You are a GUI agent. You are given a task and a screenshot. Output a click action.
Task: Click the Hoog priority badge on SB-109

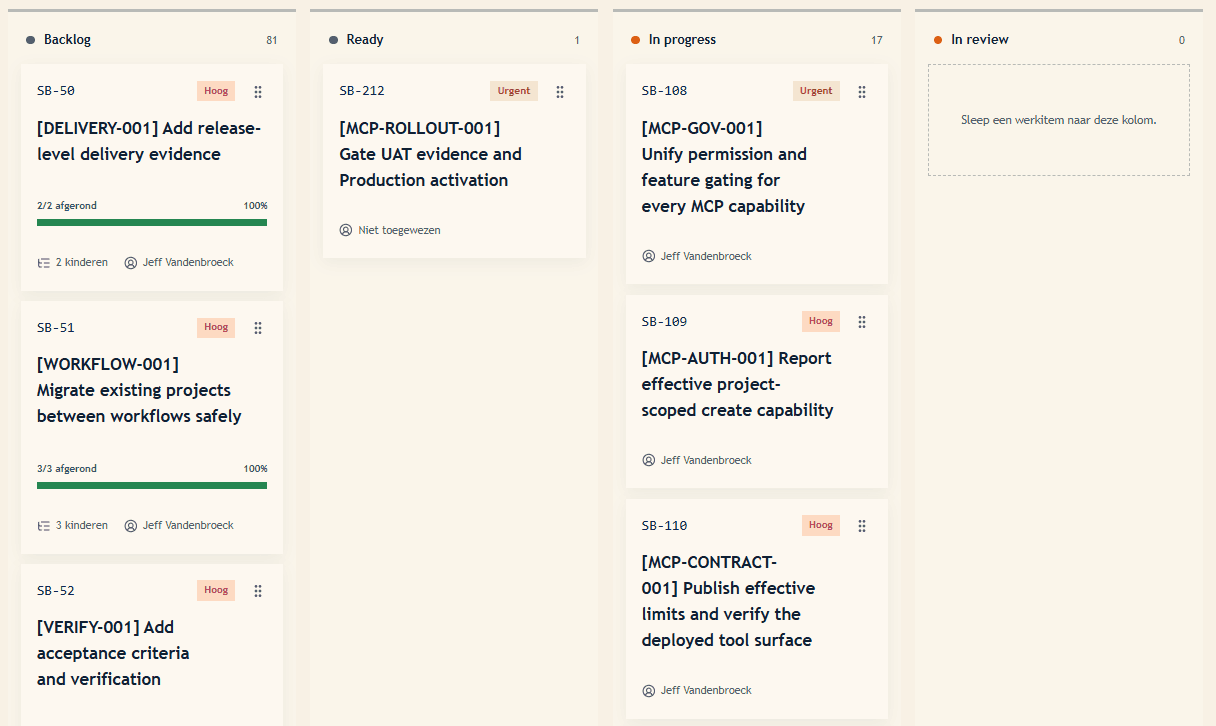click(821, 321)
